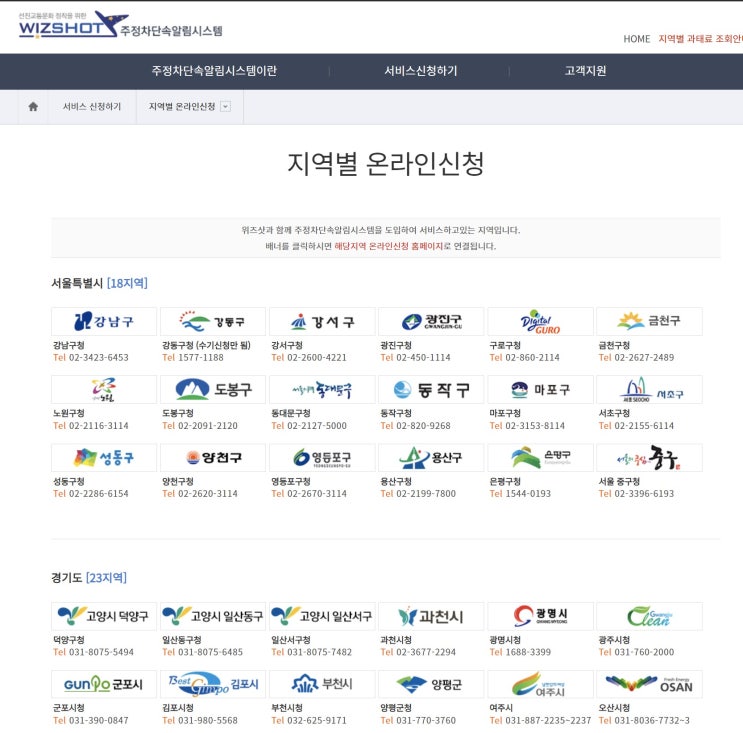Click 덕양구청 text link

click(69, 640)
